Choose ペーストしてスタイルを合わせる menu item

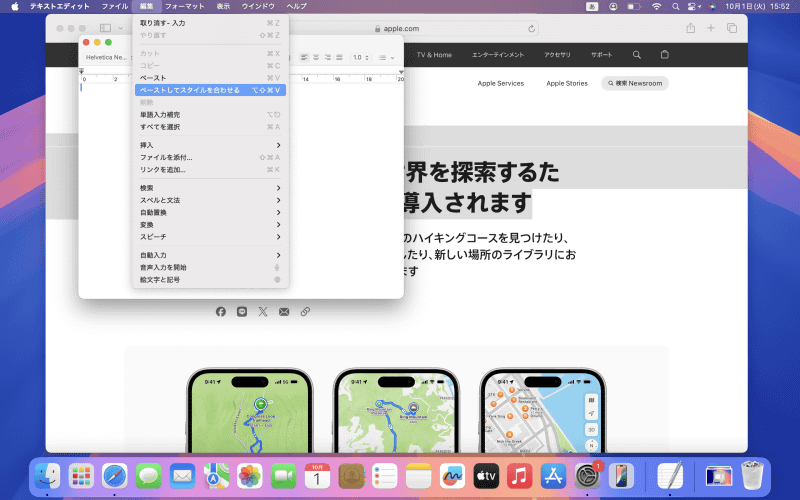click(210, 90)
